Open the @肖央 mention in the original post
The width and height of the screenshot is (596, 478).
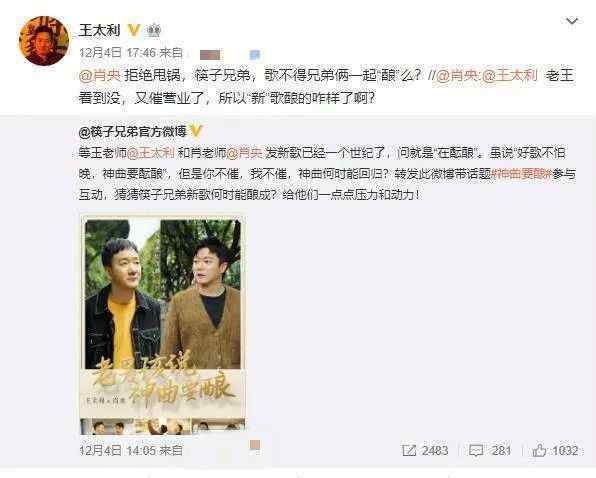coord(244,153)
